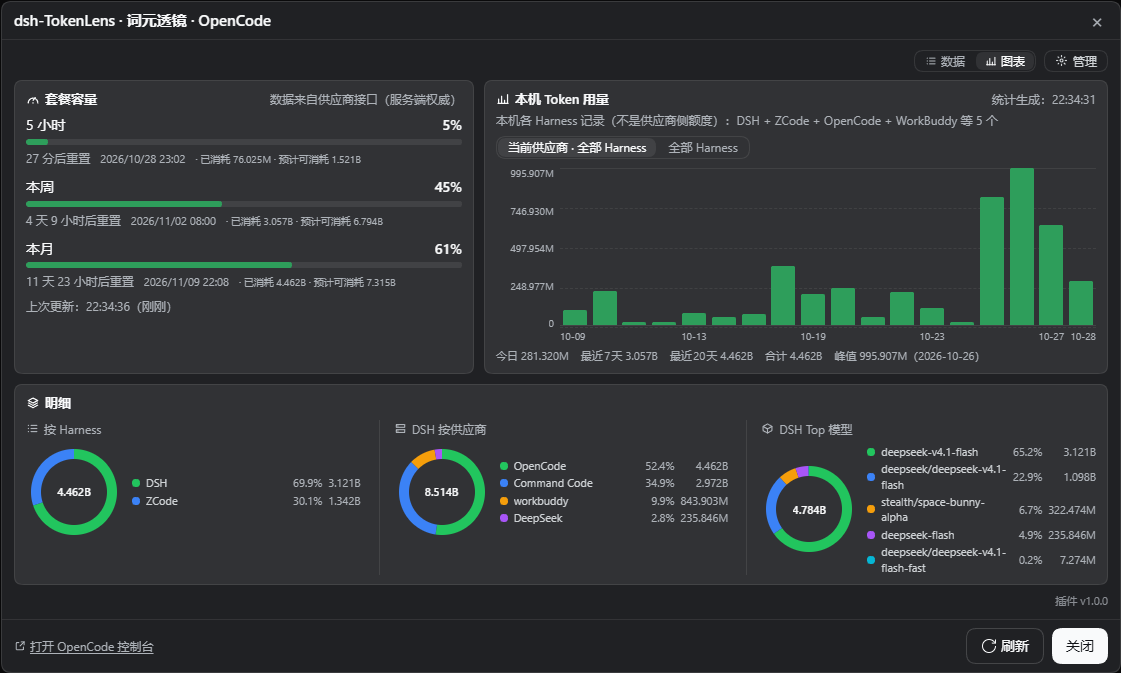Select the Command Code supplier row label

(x=553, y=483)
